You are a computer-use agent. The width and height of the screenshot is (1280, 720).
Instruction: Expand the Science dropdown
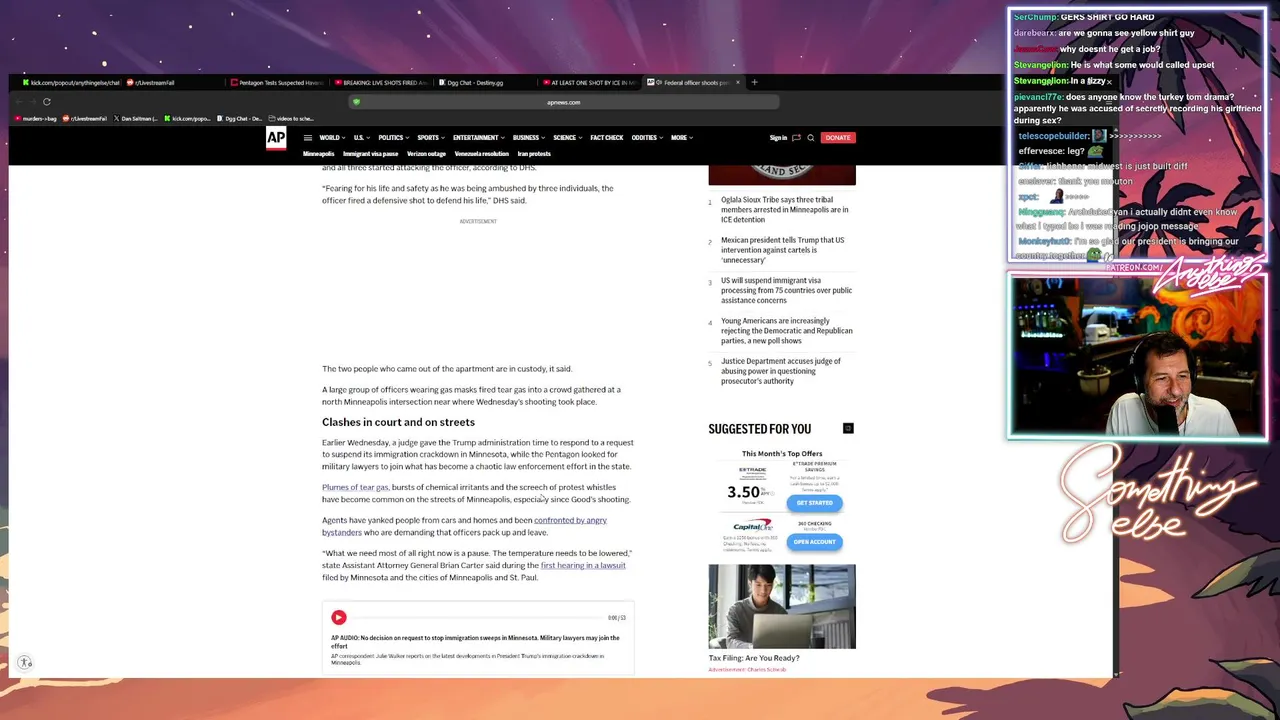coord(567,138)
